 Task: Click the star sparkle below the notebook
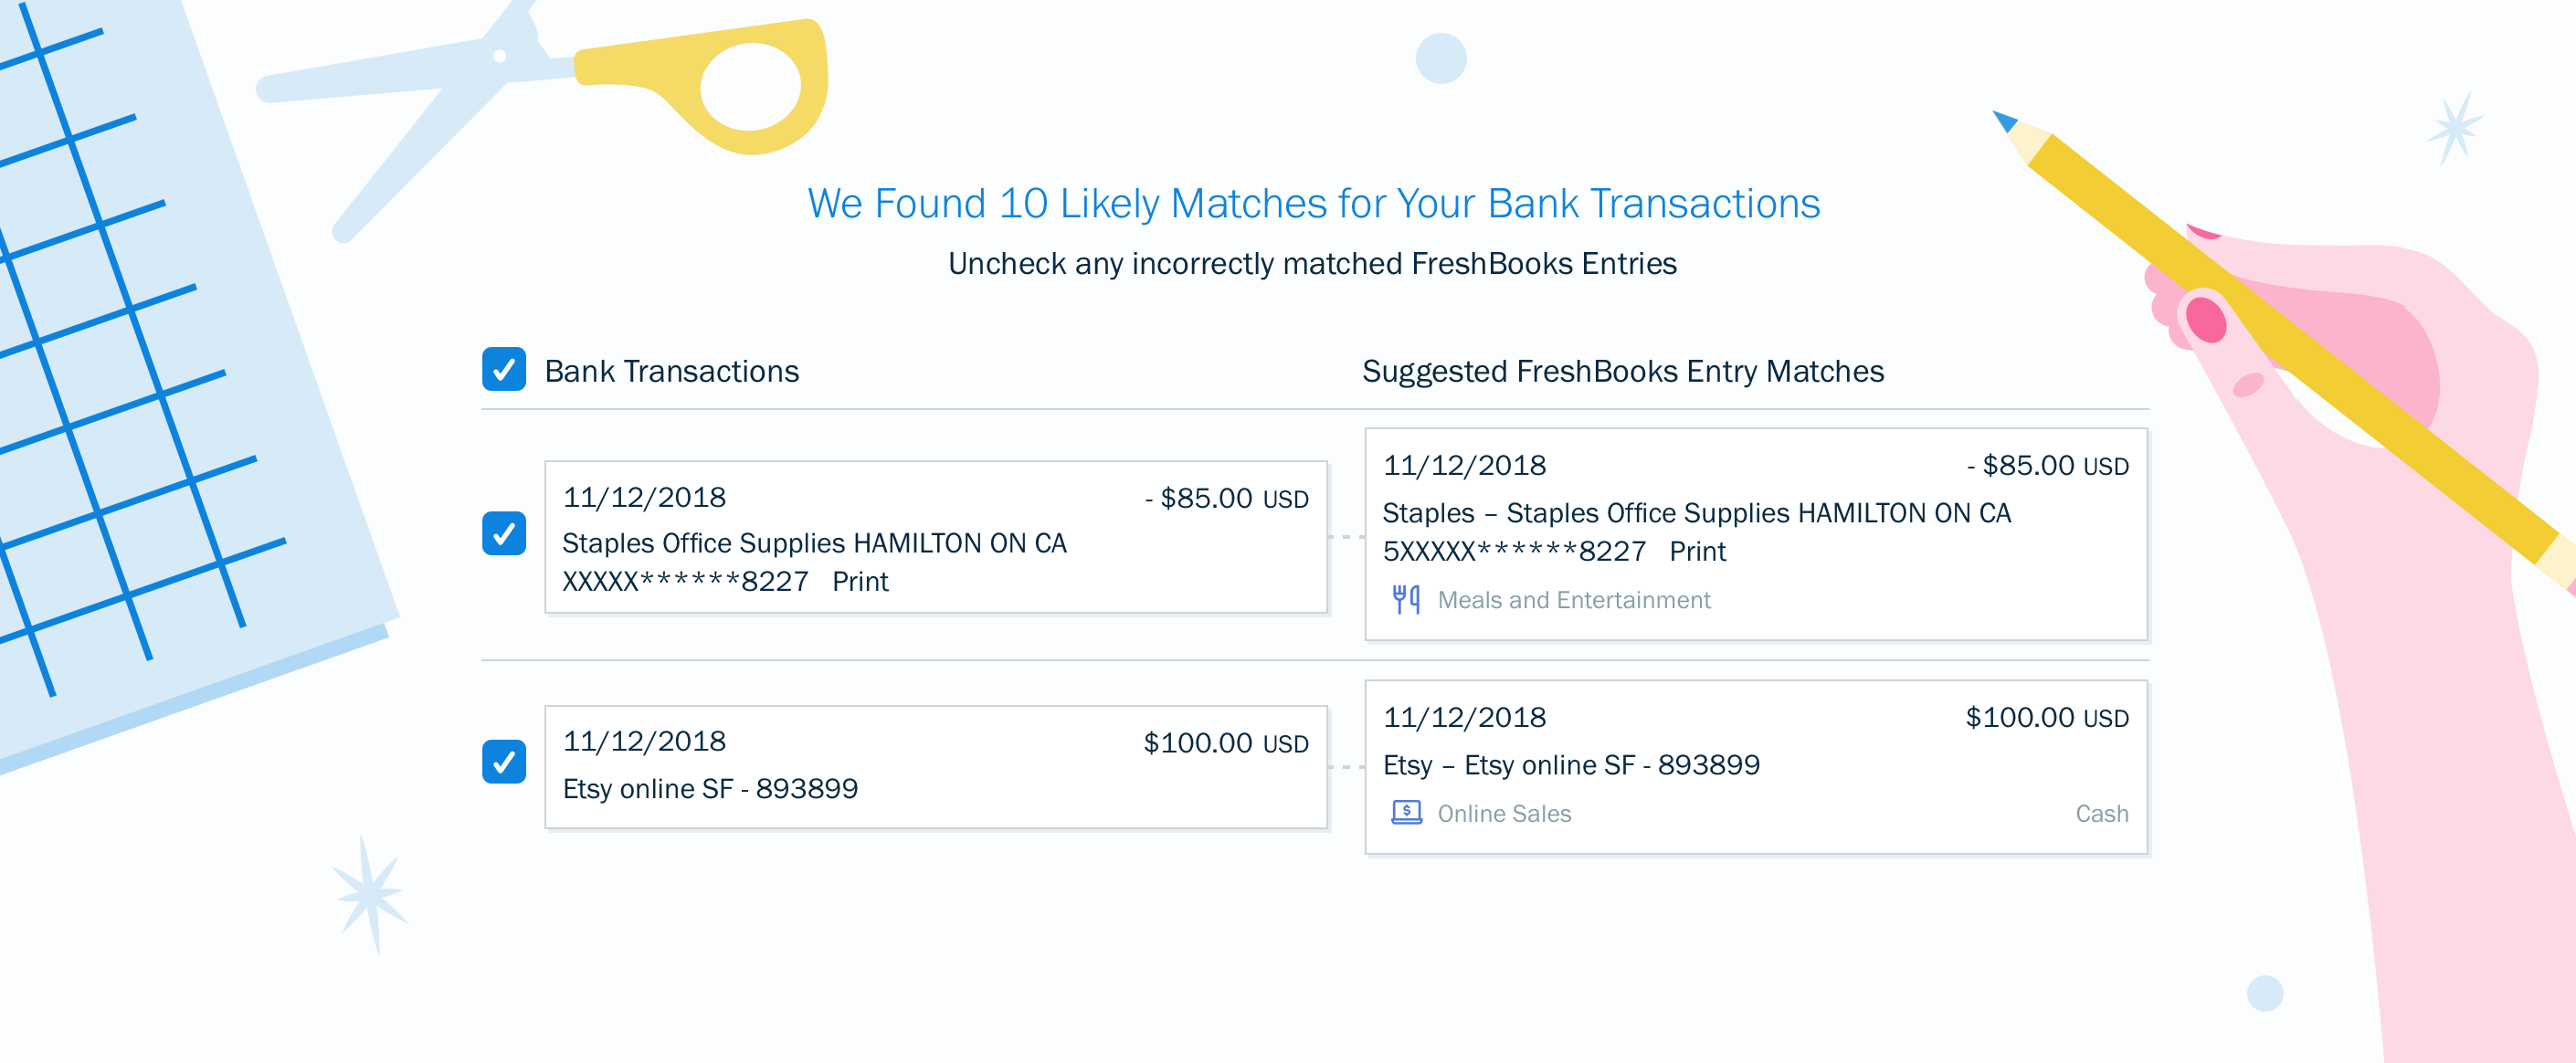(x=370, y=893)
